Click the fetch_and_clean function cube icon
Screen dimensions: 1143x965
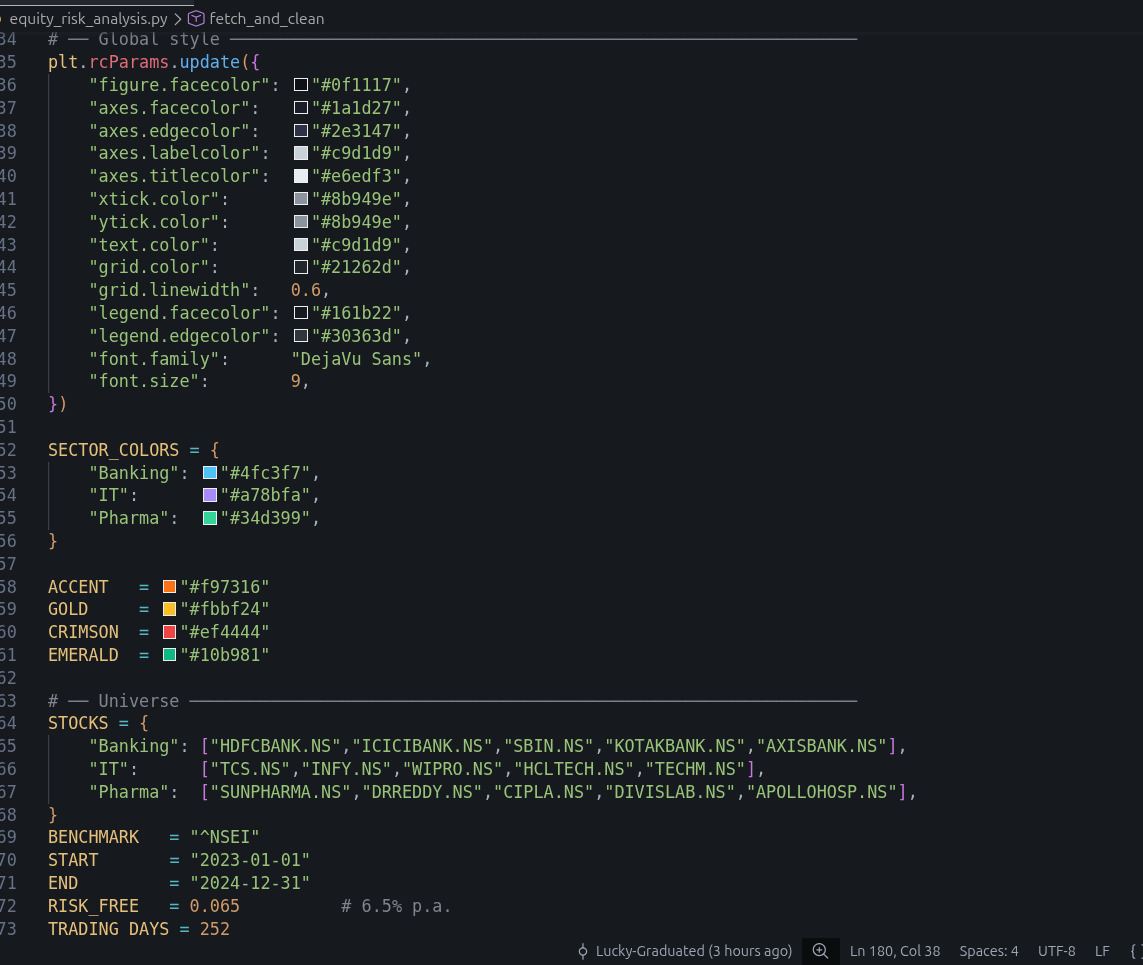[196, 18]
